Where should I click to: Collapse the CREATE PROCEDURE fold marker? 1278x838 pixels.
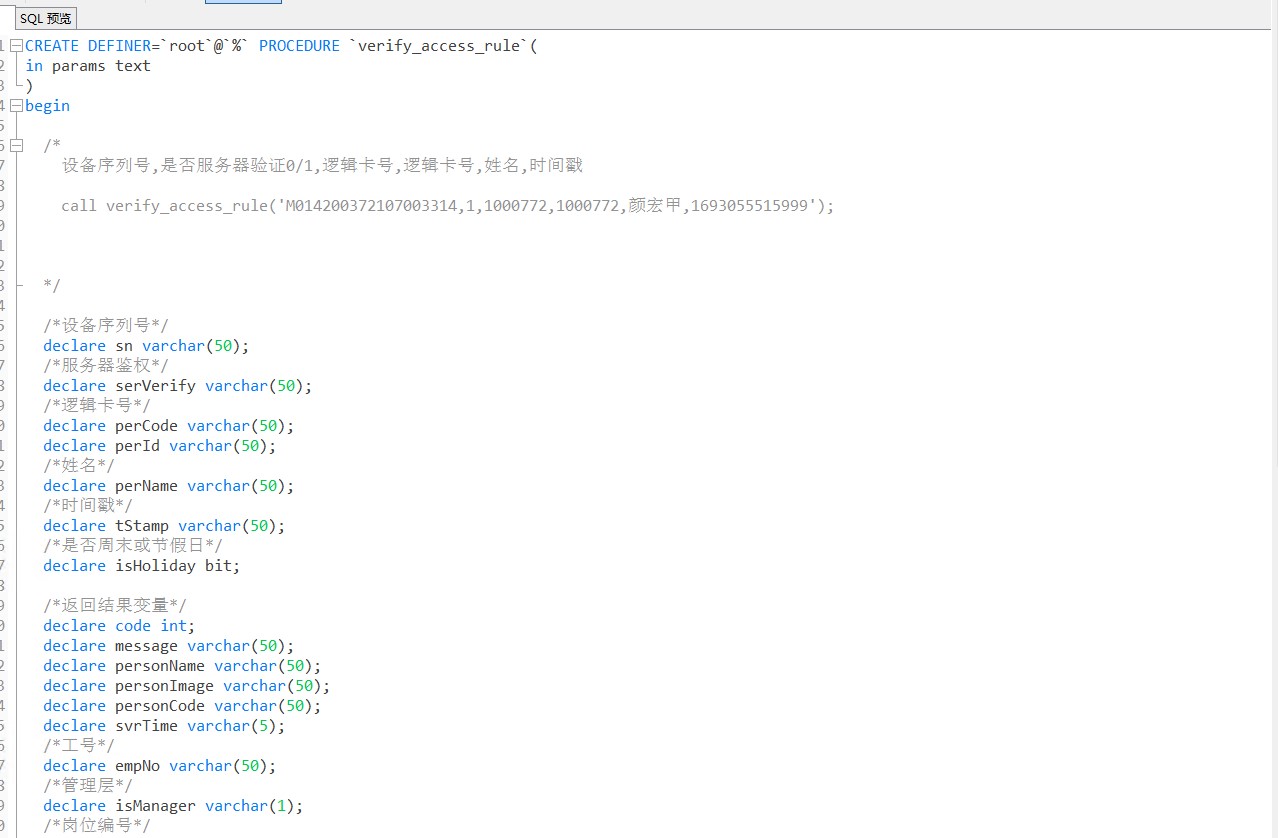pos(16,46)
